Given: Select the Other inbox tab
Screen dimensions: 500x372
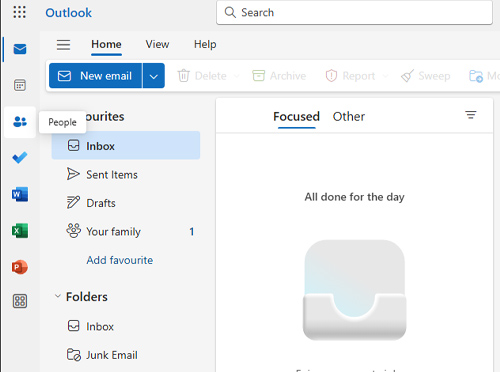Looking at the screenshot, I should (x=349, y=116).
